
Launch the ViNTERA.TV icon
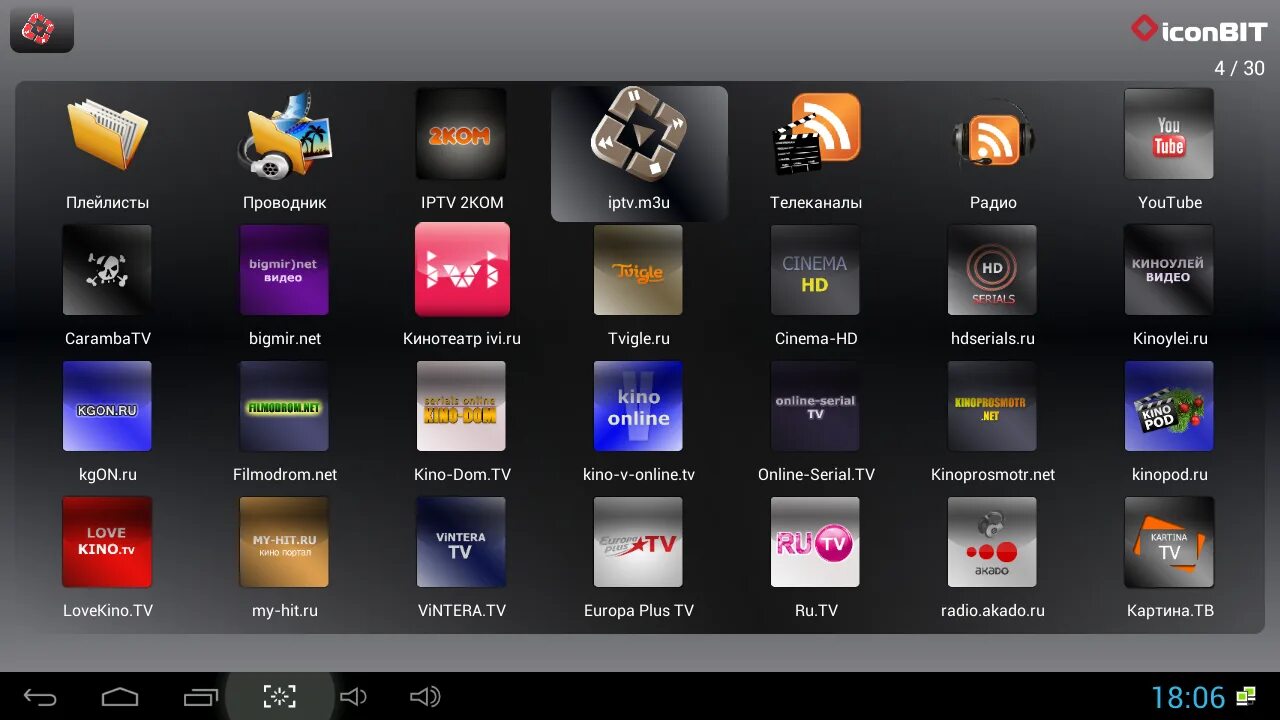point(461,542)
